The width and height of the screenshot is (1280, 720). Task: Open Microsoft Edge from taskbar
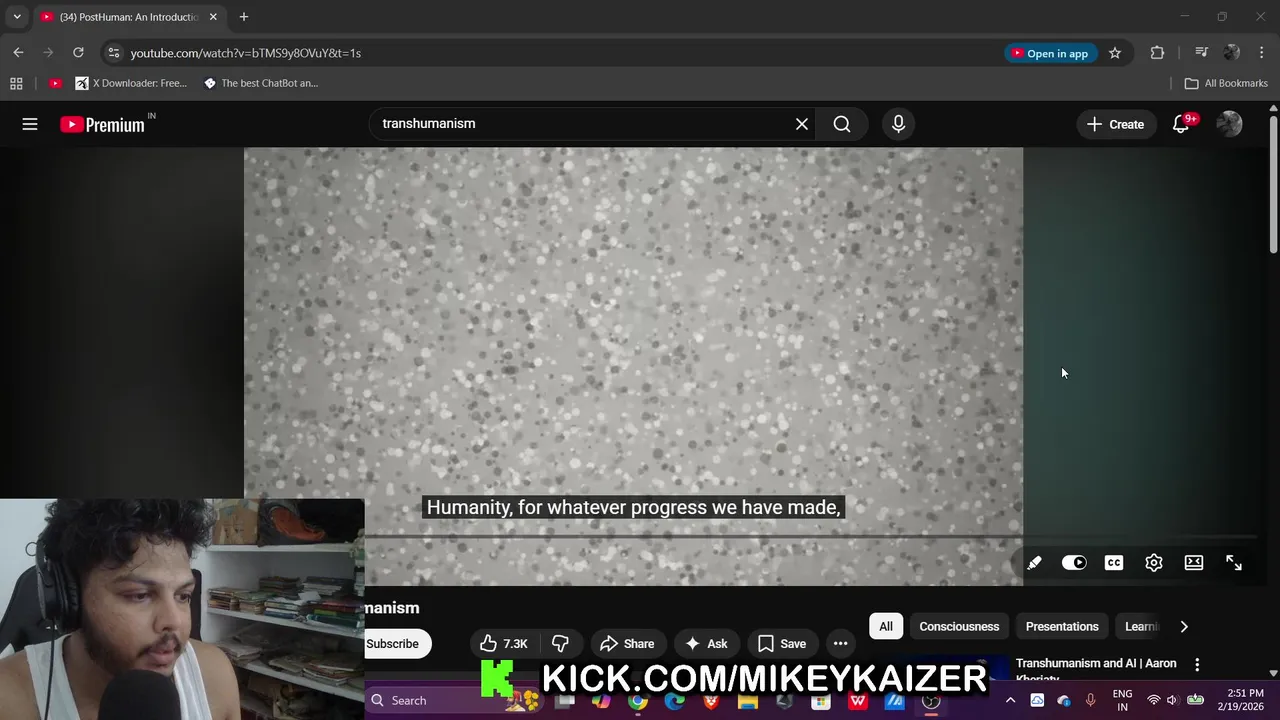pos(674,701)
